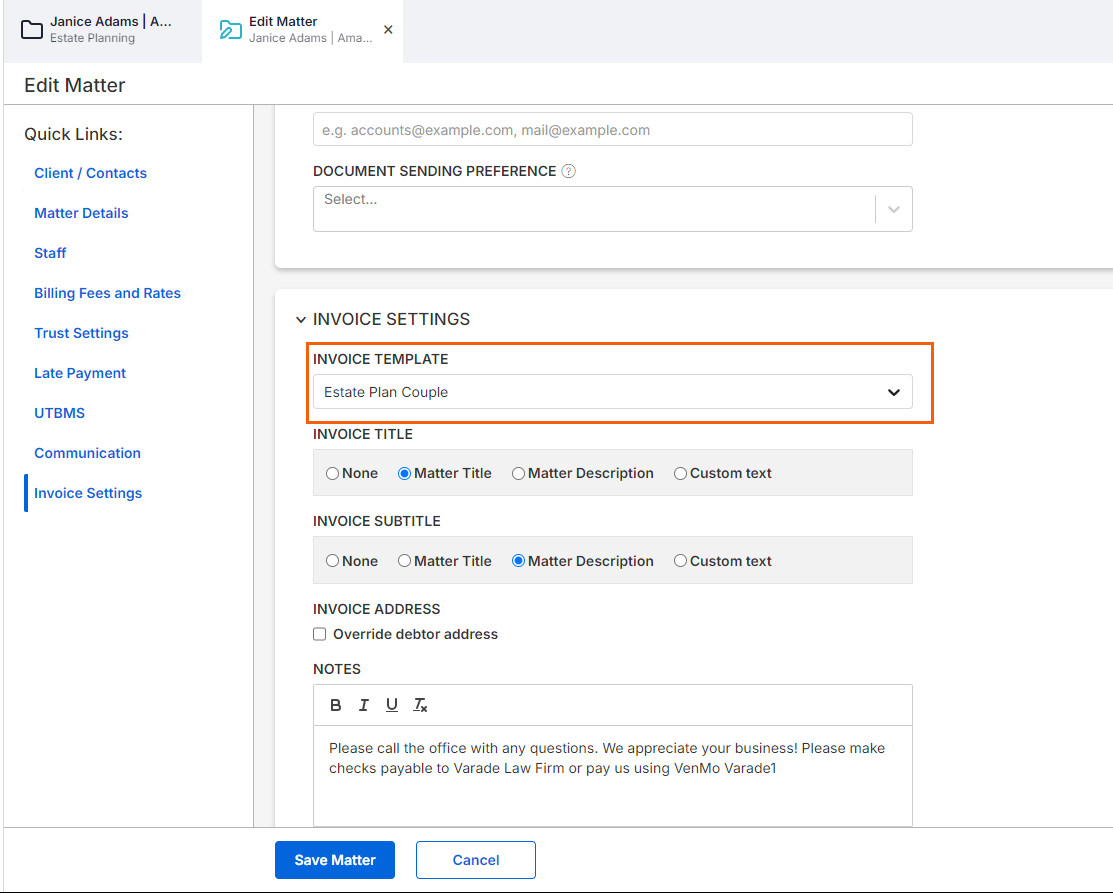The width and height of the screenshot is (1113, 893).
Task: Collapse the Invoice Settings section
Action: coord(301,320)
